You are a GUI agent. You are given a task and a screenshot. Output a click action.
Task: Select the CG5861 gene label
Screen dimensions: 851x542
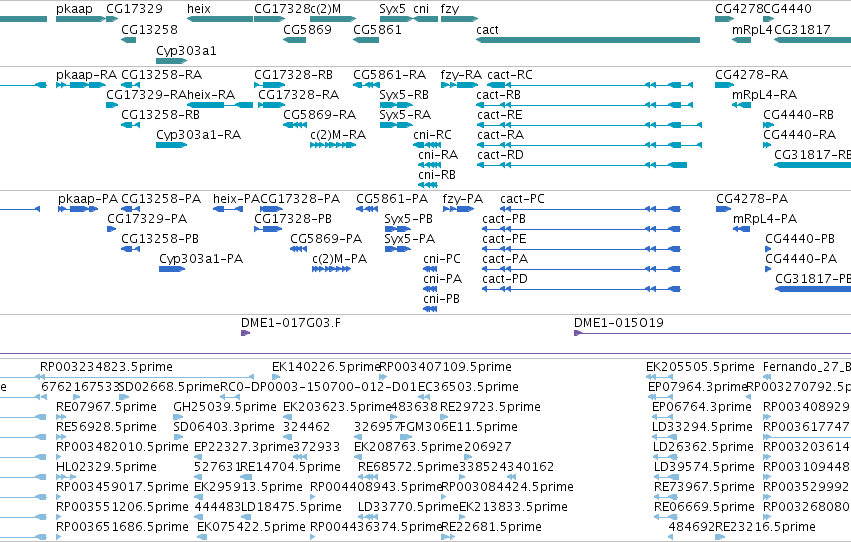click(377, 29)
